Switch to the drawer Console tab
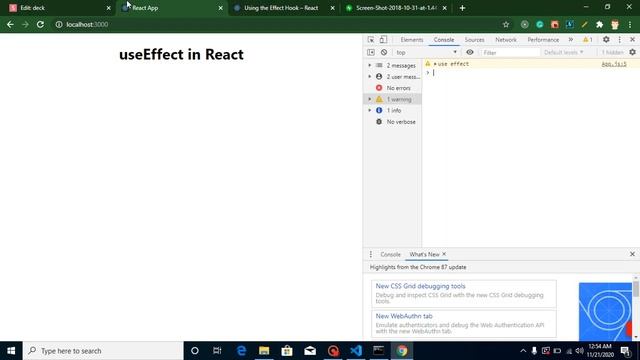The height and width of the screenshot is (360, 640). 390,254
